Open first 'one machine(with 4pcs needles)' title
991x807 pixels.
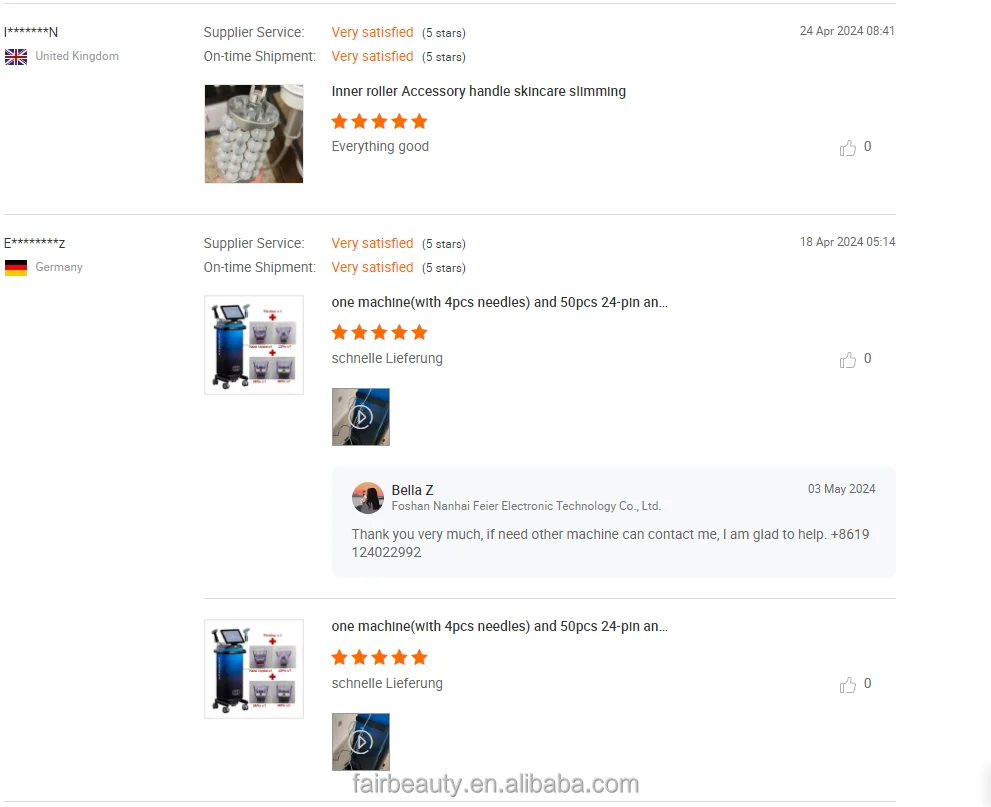(x=499, y=303)
